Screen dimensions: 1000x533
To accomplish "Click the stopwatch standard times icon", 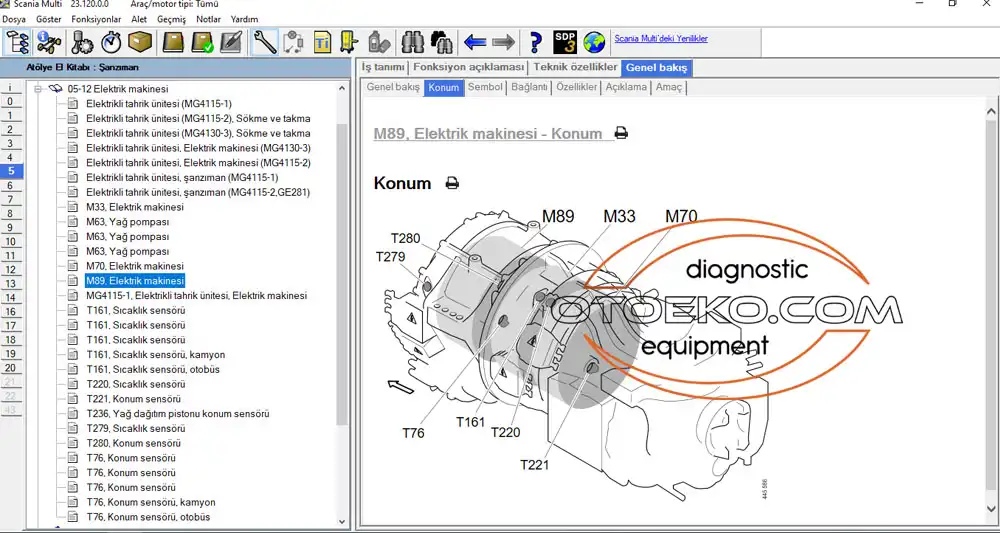I will click(111, 42).
